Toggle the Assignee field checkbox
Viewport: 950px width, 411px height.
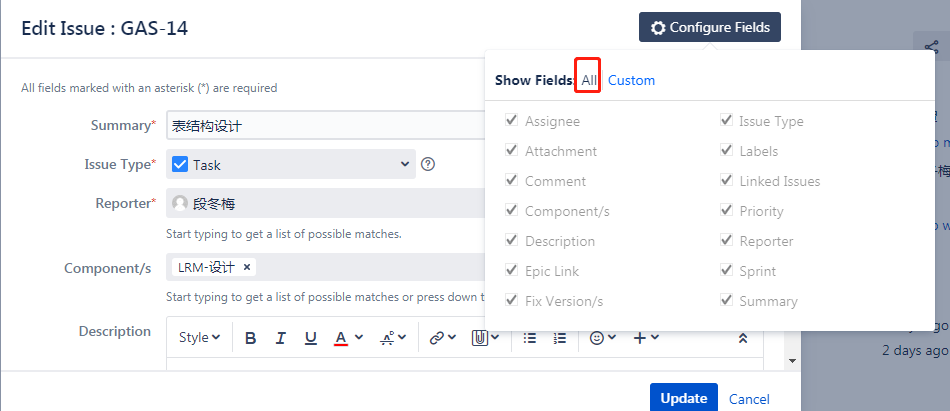tap(512, 121)
